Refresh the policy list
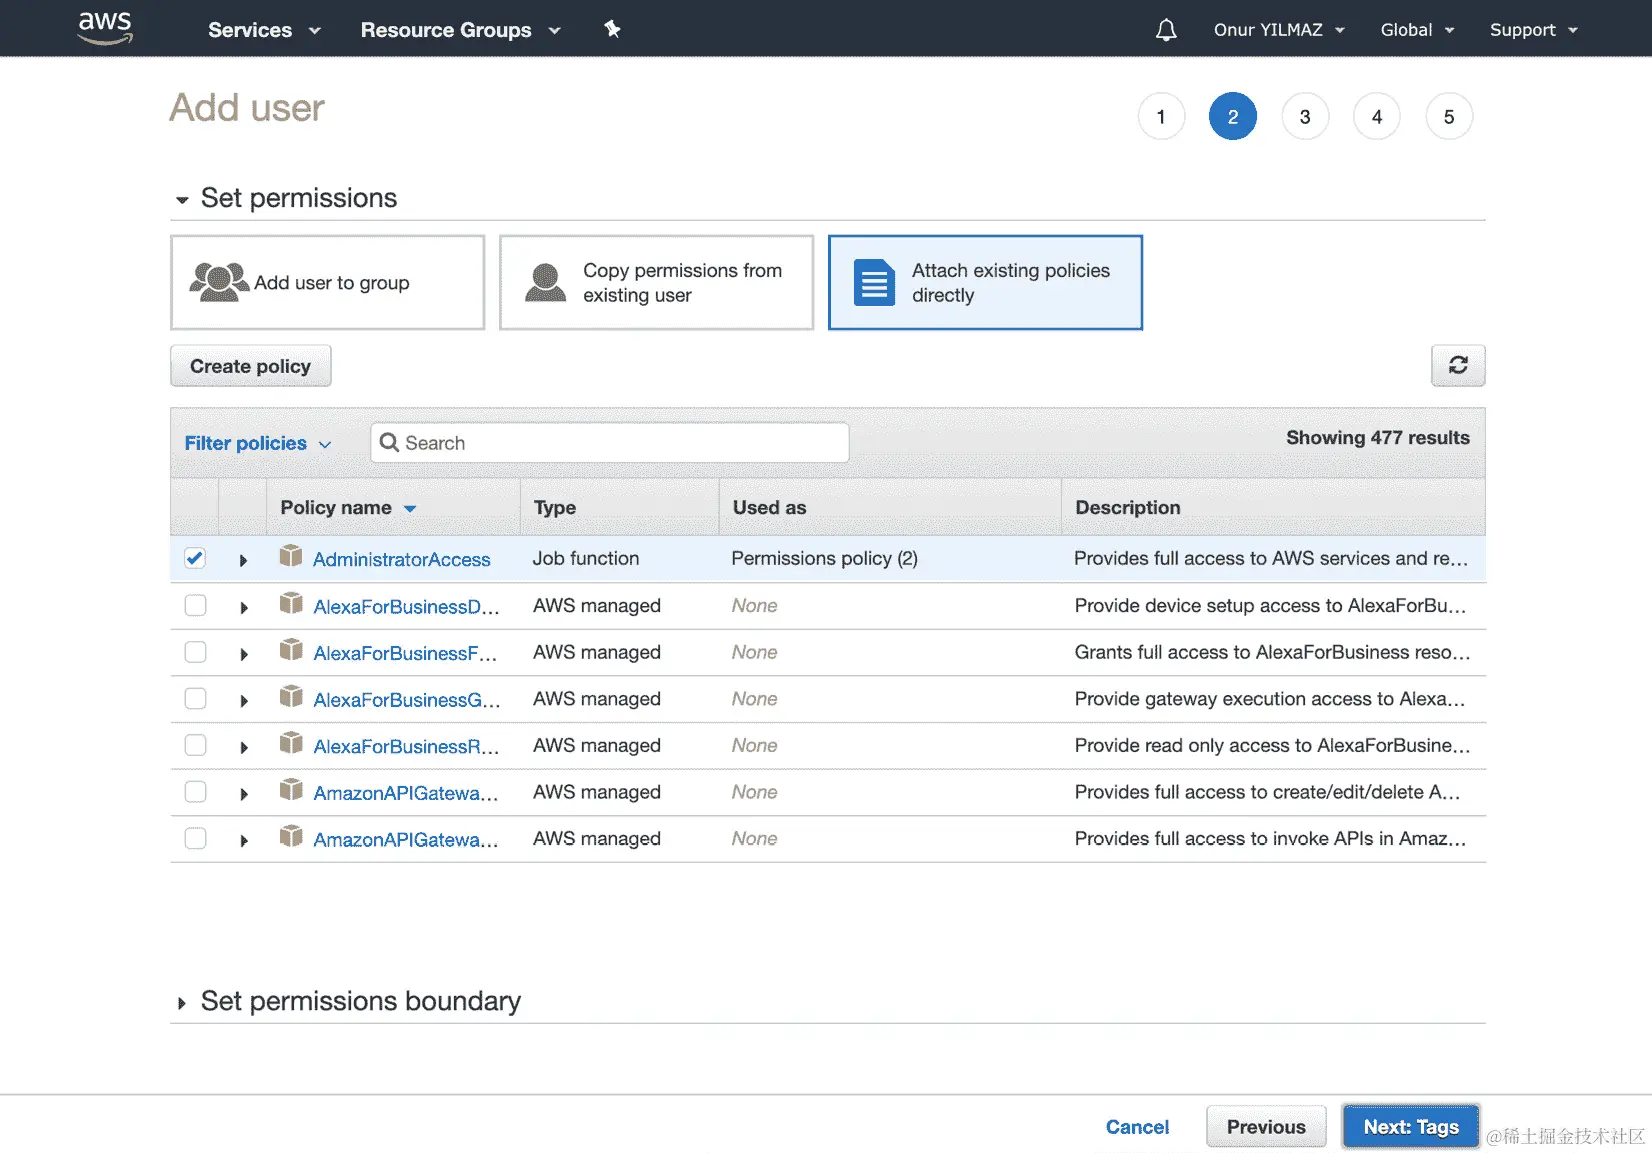This screenshot has height=1153, width=1652. point(1458,365)
